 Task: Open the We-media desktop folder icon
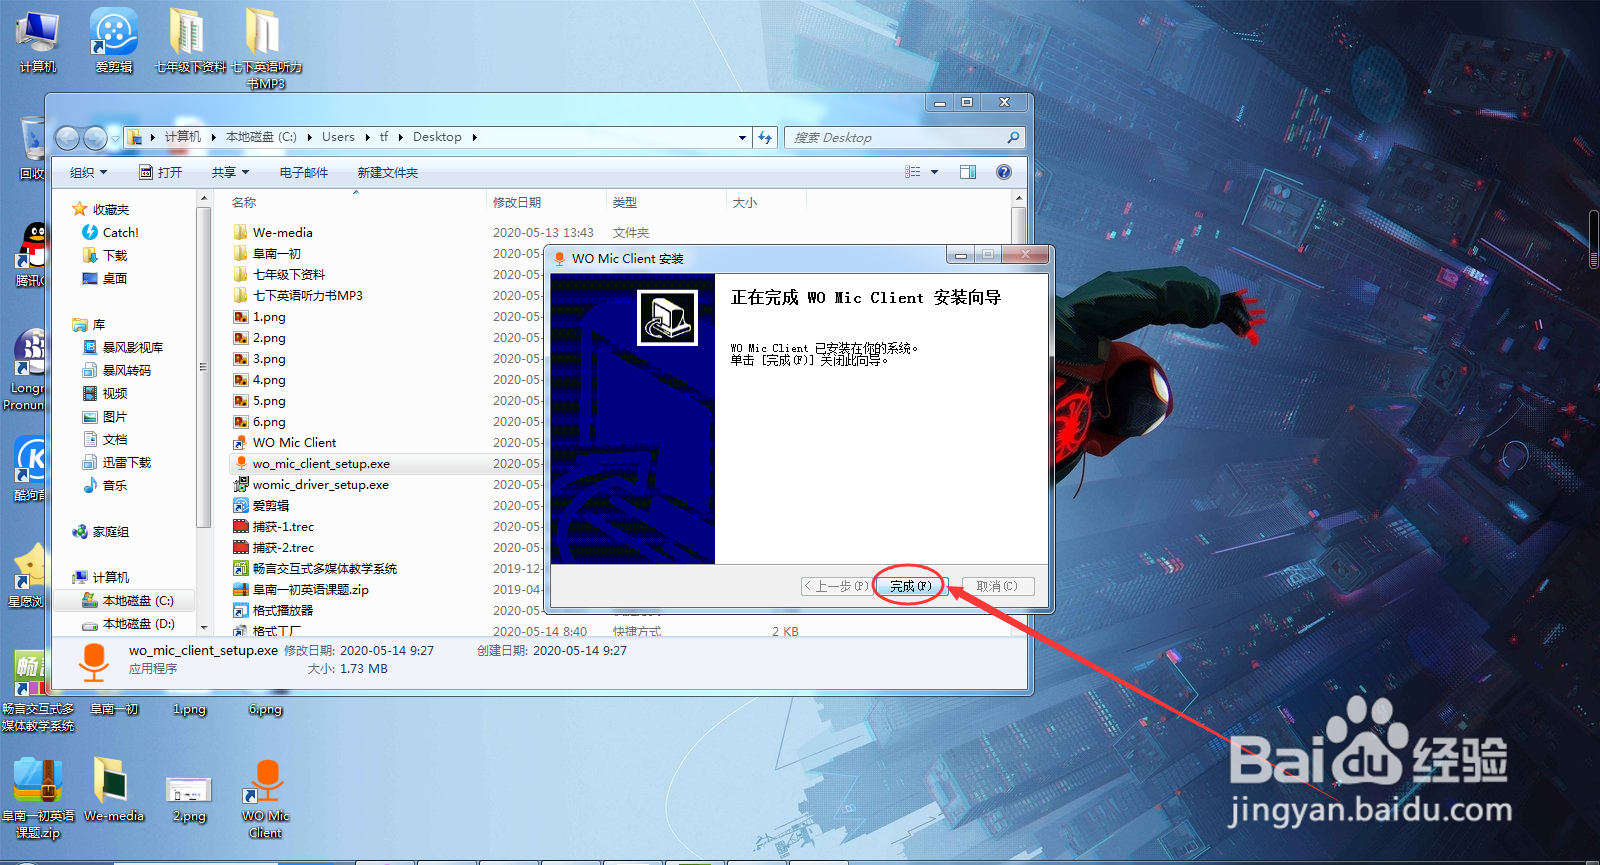[x=114, y=790]
